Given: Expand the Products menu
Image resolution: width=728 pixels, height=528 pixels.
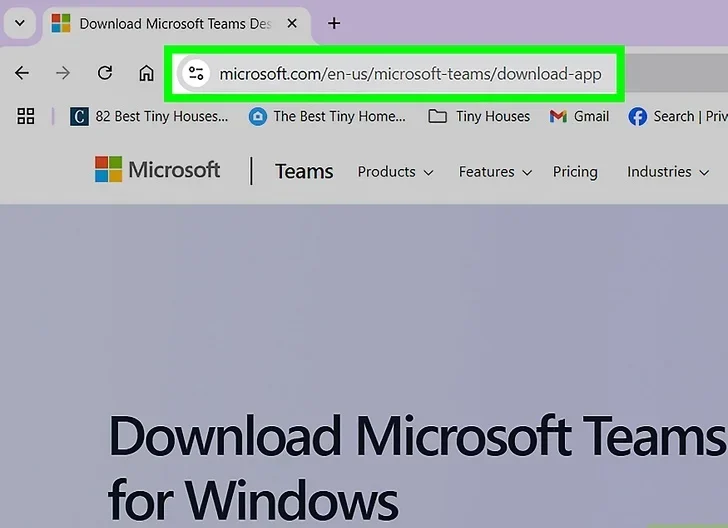Looking at the screenshot, I should tap(395, 172).
